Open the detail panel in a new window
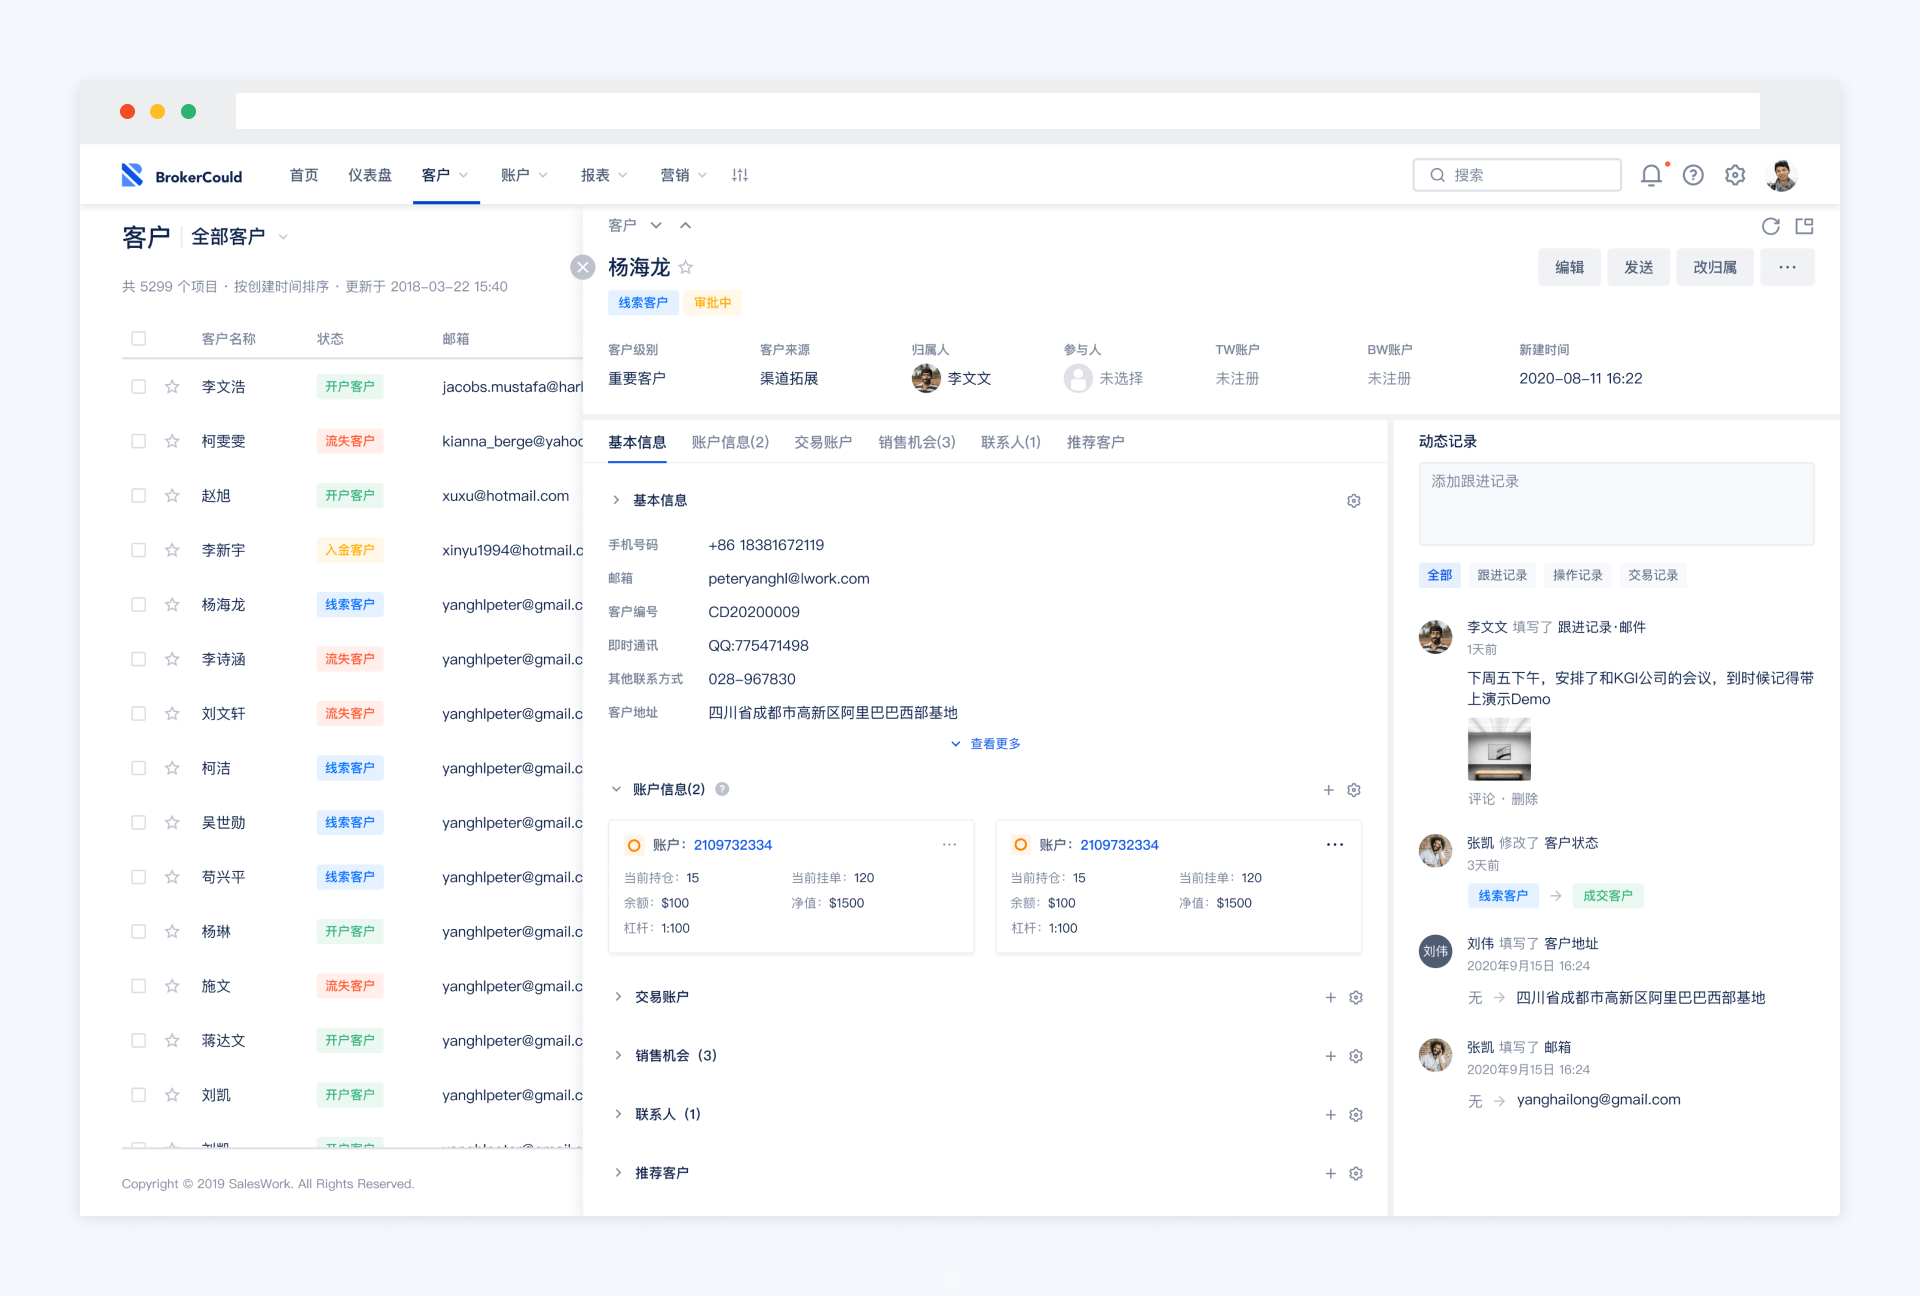 tap(1805, 226)
